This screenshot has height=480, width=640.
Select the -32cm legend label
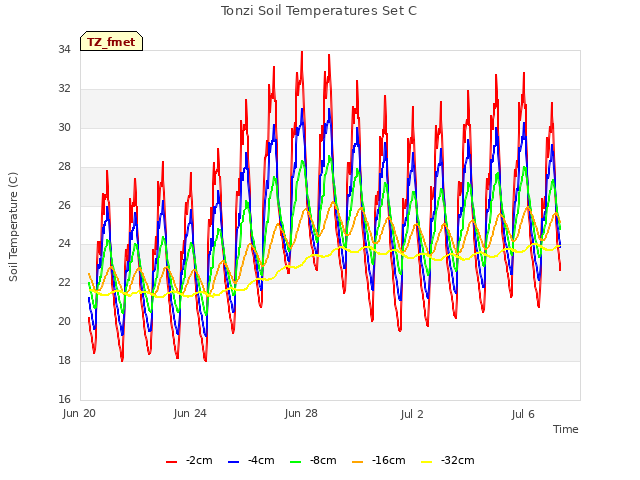click(458, 460)
